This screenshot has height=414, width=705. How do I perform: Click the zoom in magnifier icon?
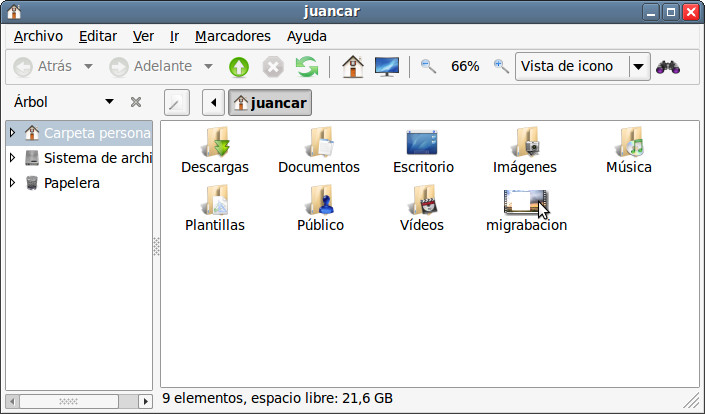tap(501, 67)
